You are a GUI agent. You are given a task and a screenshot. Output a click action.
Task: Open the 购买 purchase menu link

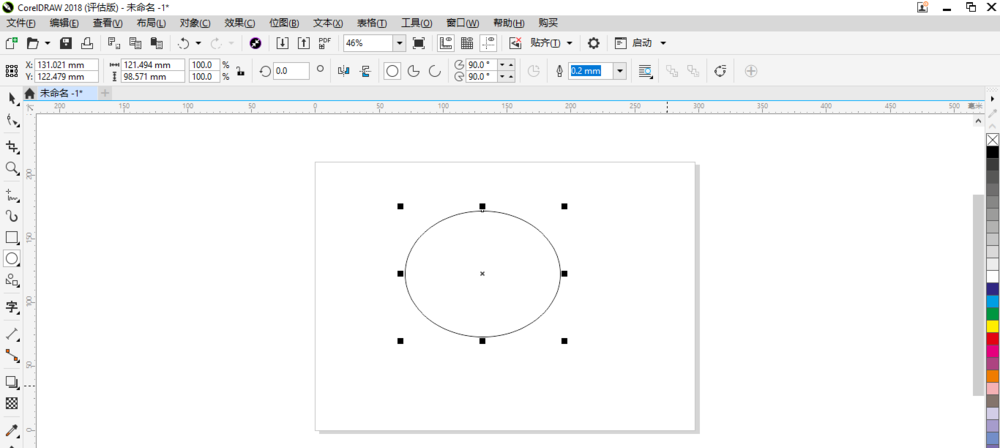click(x=548, y=23)
